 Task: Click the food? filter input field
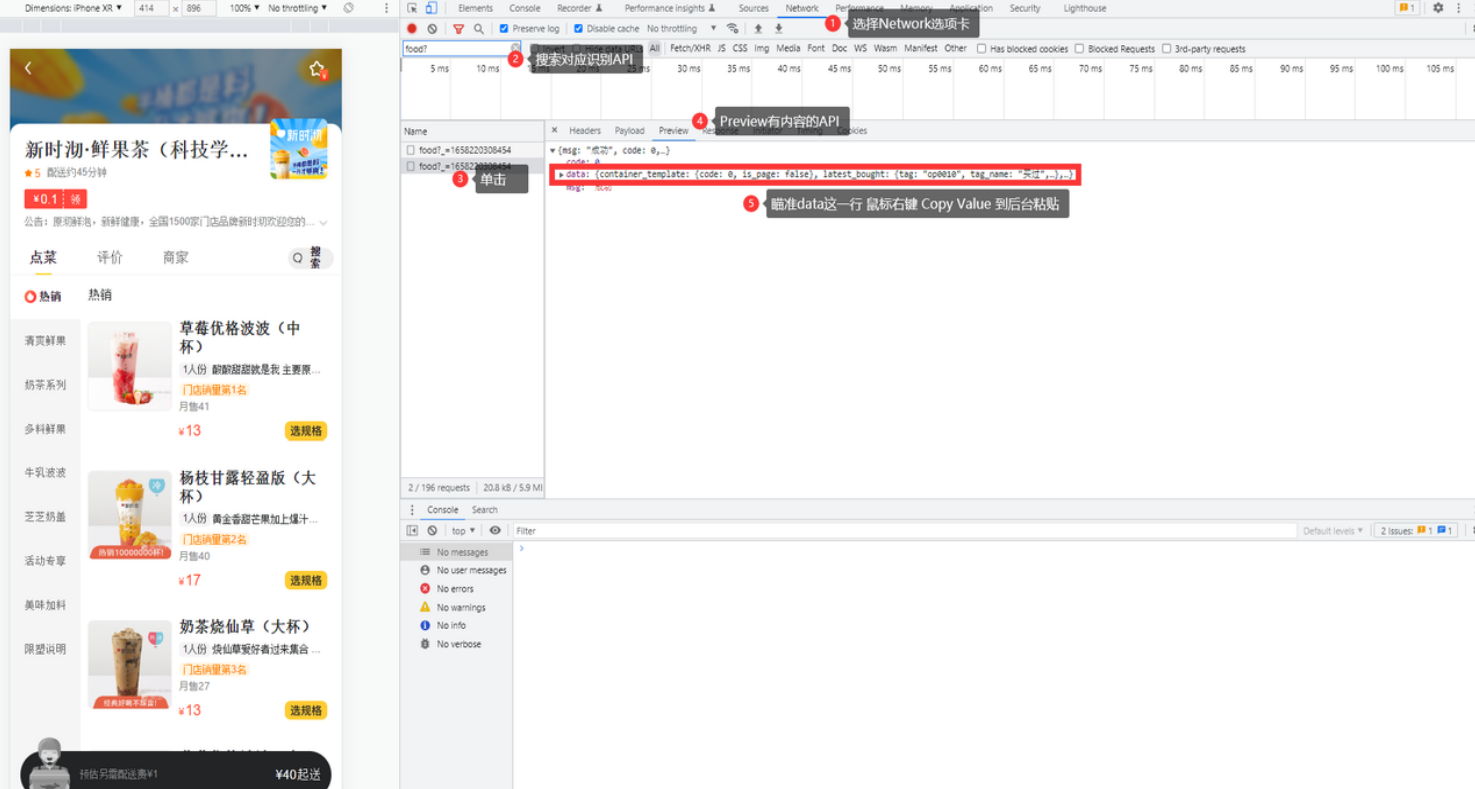455,48
